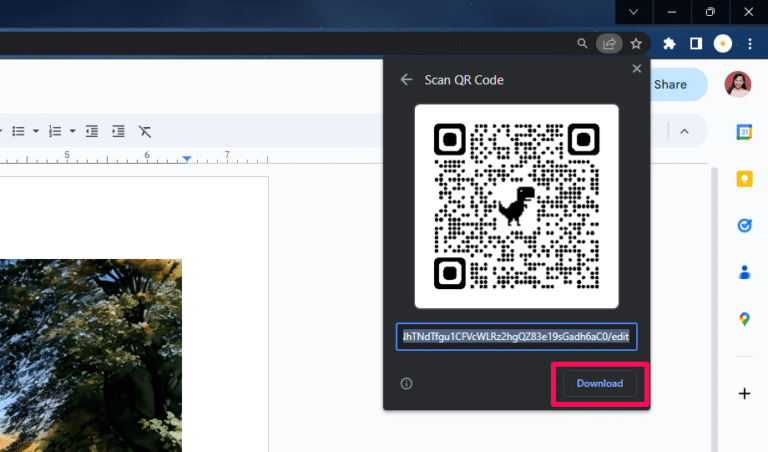Screen dimensions: 768x452
Task: Go back from Scan QR Code panel
Action: [x=406, y=80]
